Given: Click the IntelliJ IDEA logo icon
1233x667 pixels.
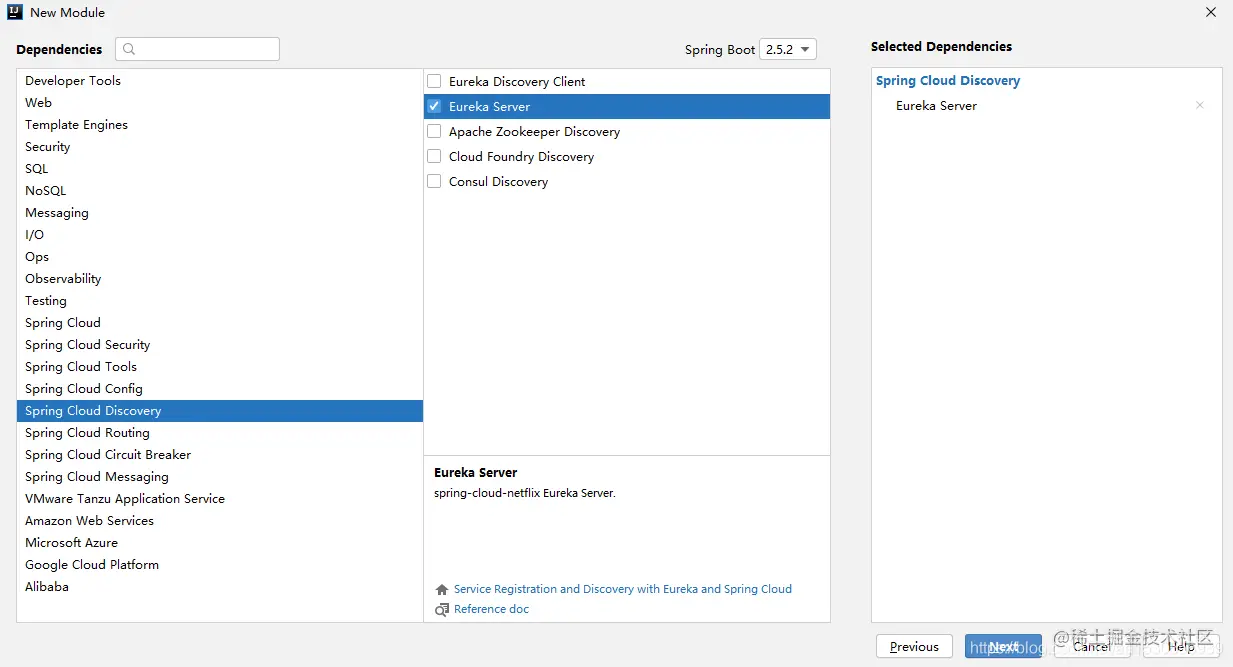Looking at the screenshot, I should click(x=14, y=12).
